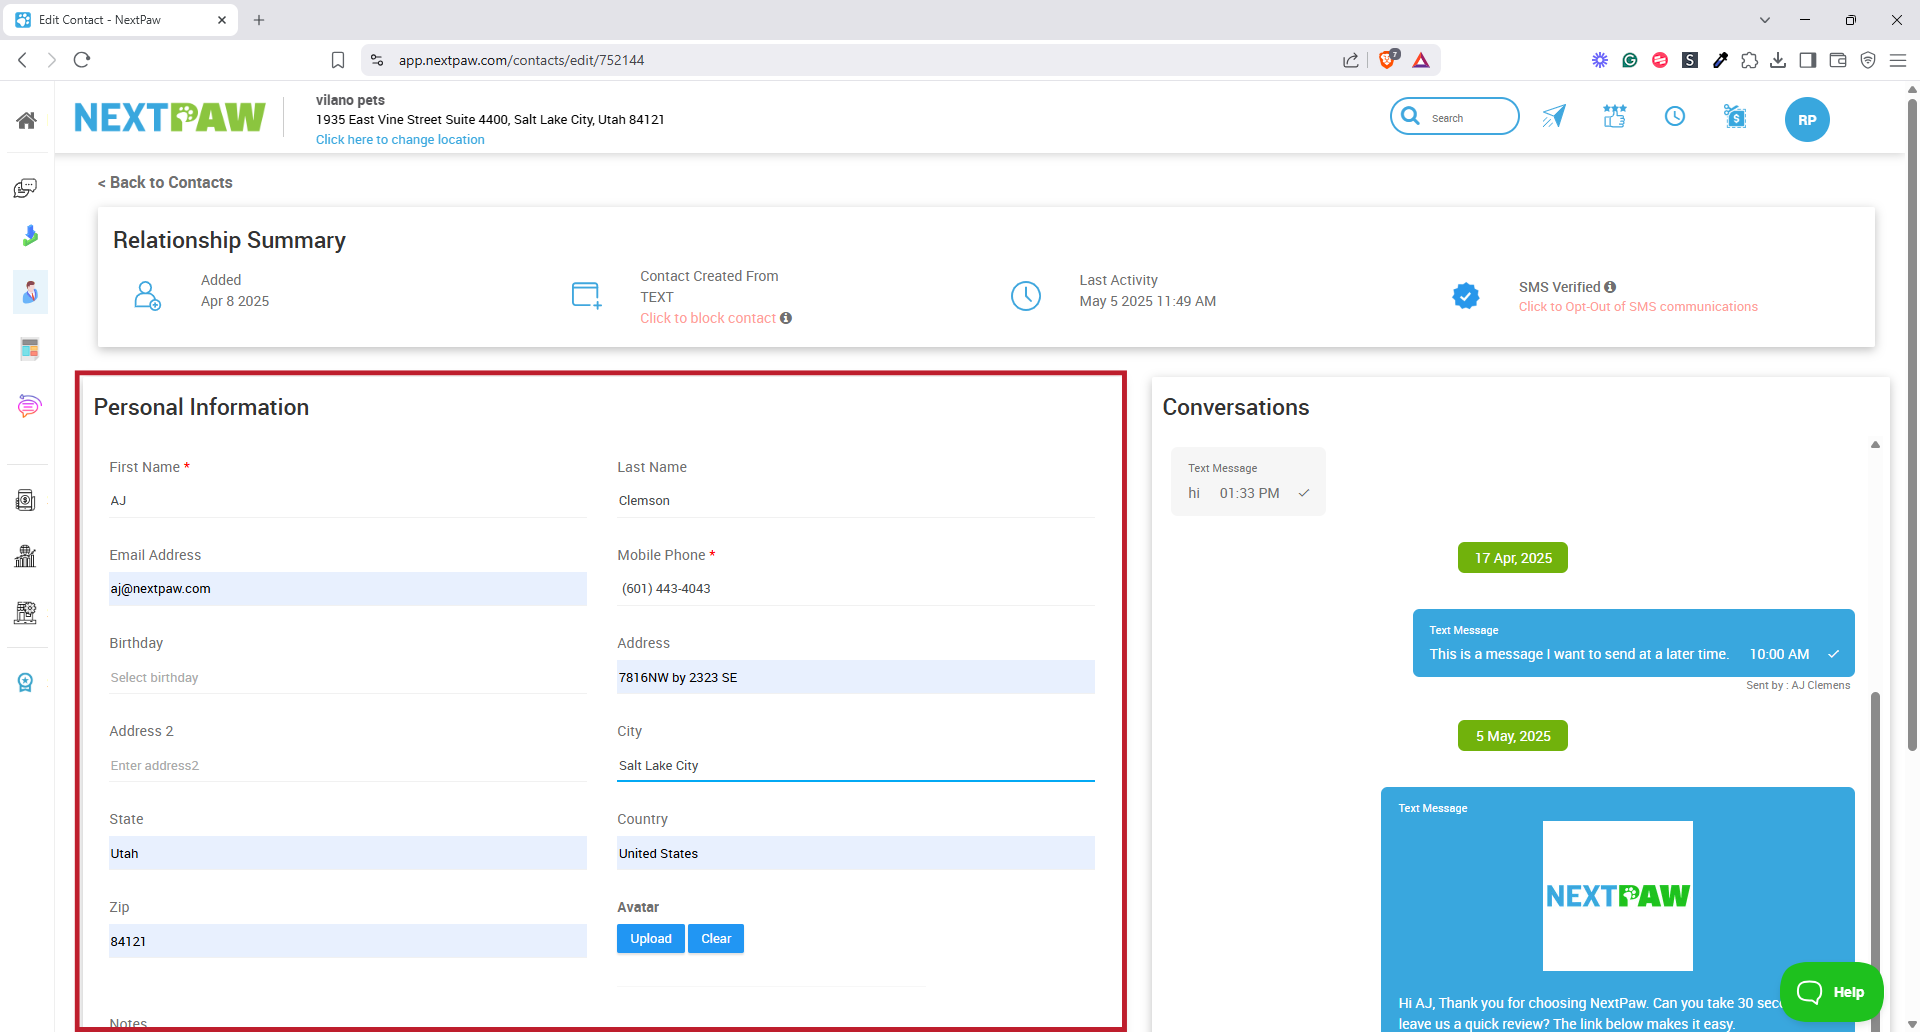Viewport: 1920px width, 1032px height.
Task: Open the browser downloads icon
Action: tap(1778, 60)
